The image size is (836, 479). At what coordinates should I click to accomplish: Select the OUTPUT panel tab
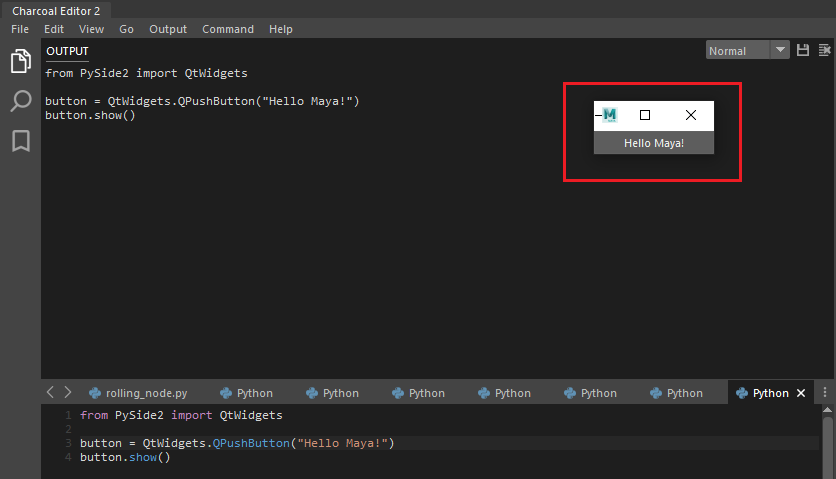coord(67,51)
